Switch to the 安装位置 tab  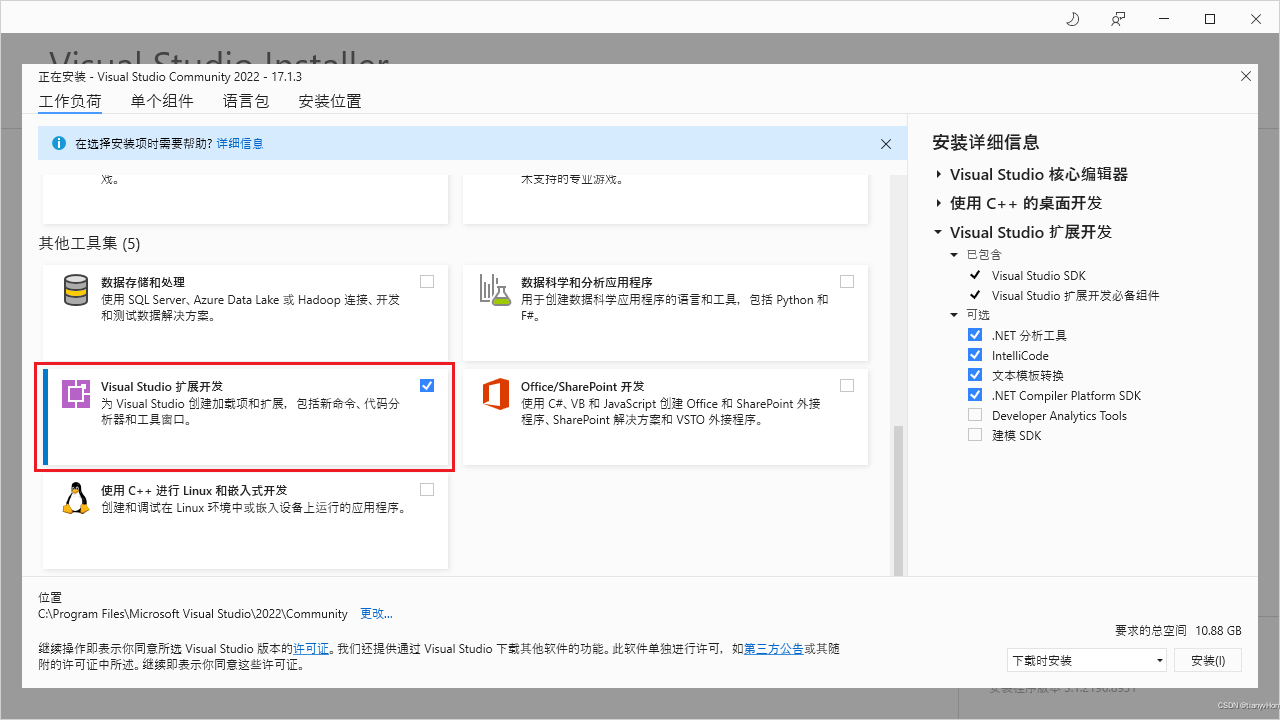pos(330,101)
